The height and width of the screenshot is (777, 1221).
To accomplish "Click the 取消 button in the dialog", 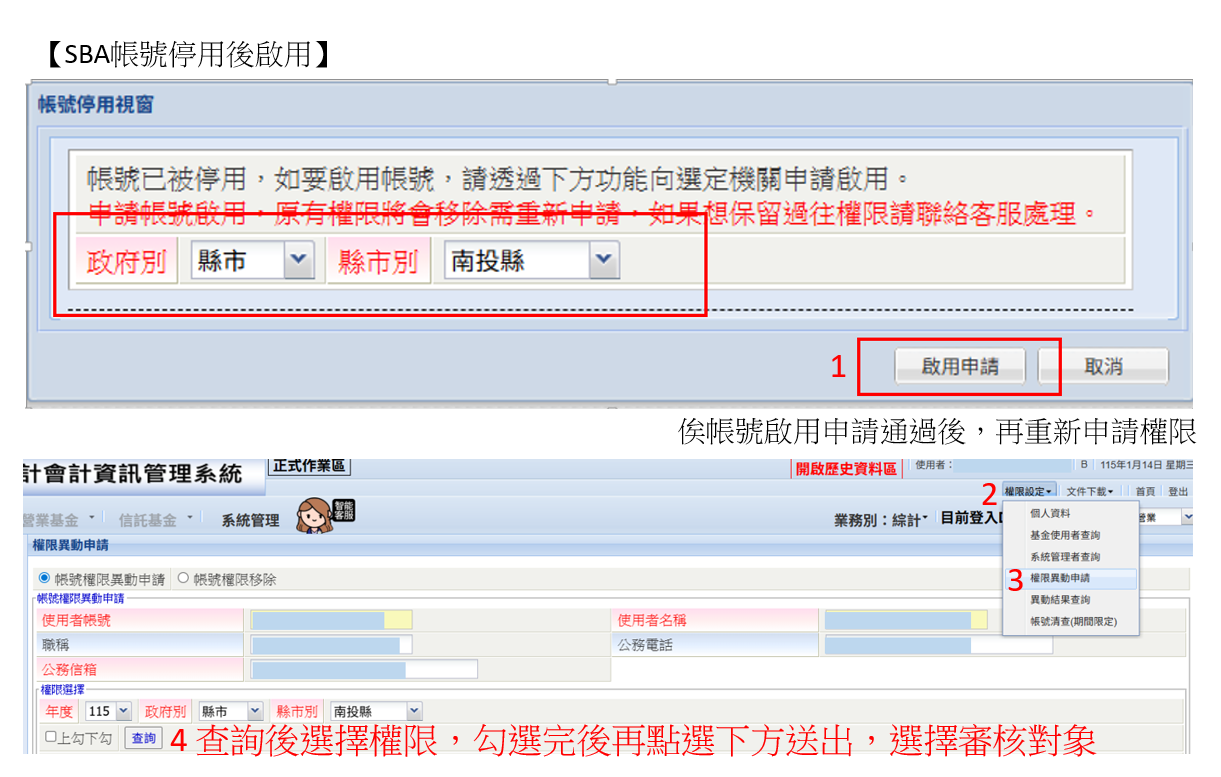I will click(1103, 366).
